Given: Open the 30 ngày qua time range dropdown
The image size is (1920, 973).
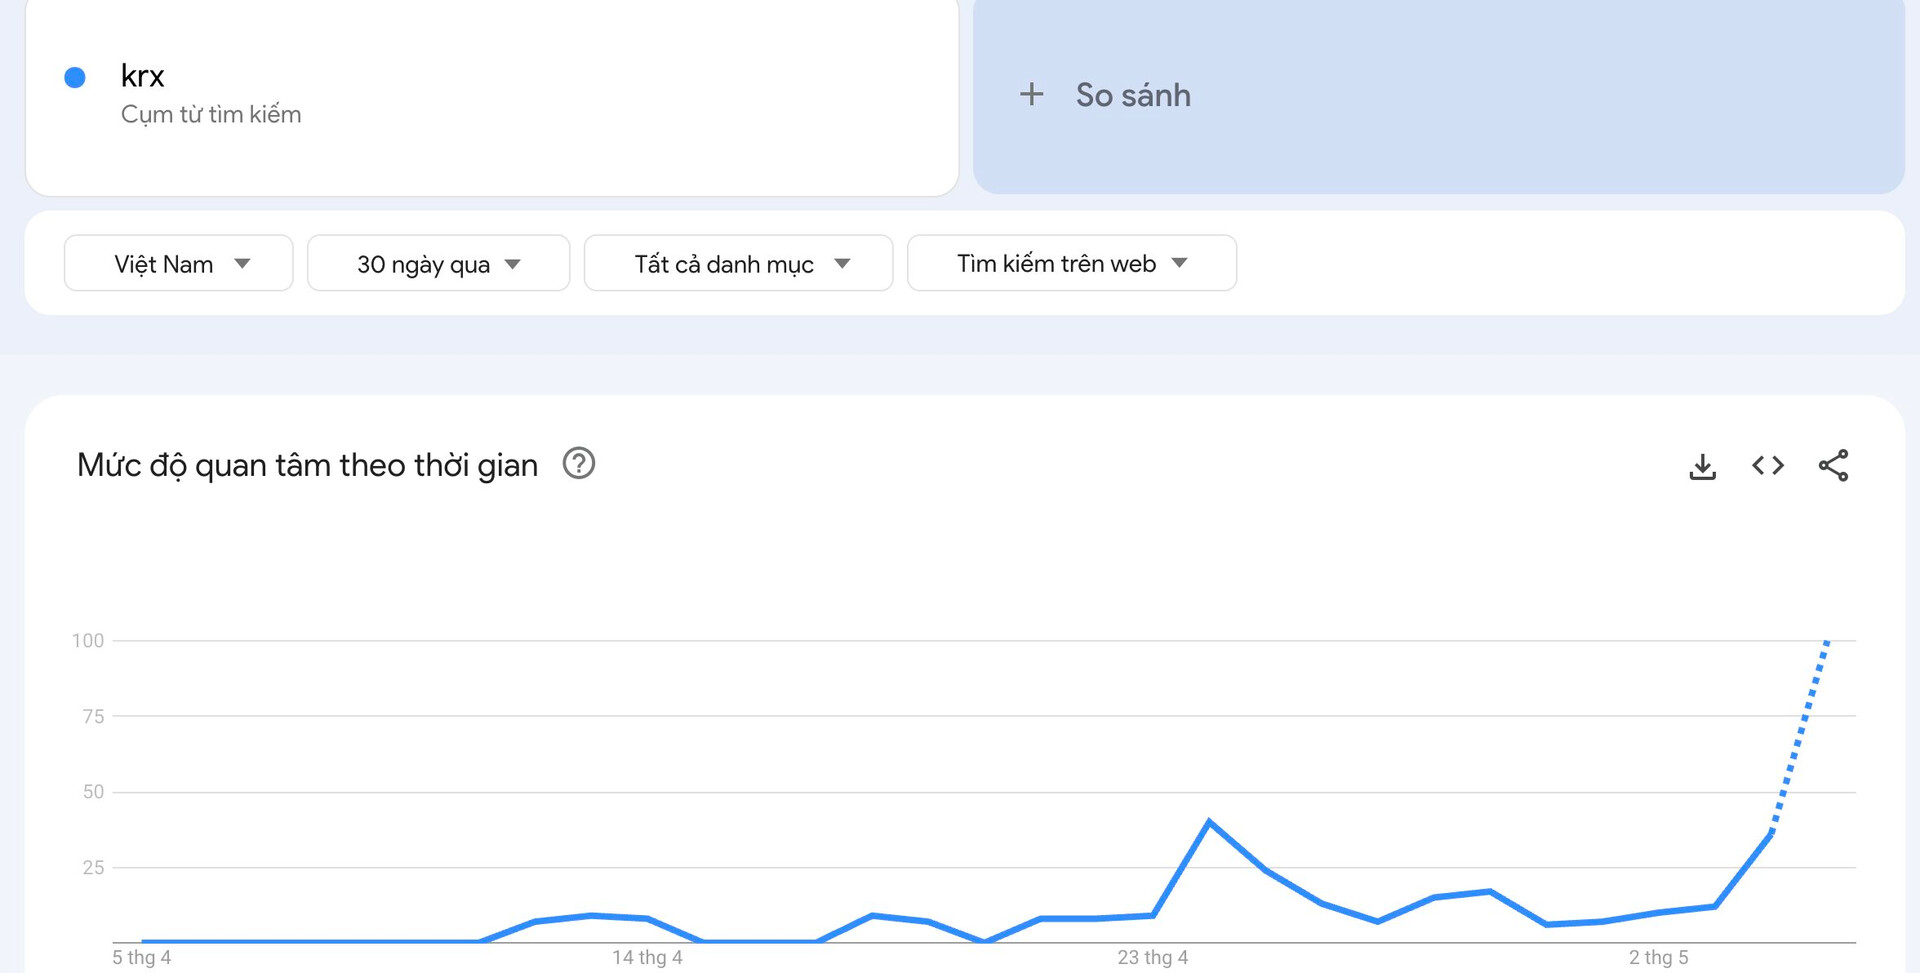Looking at the screenshot, I should [438, 264].
